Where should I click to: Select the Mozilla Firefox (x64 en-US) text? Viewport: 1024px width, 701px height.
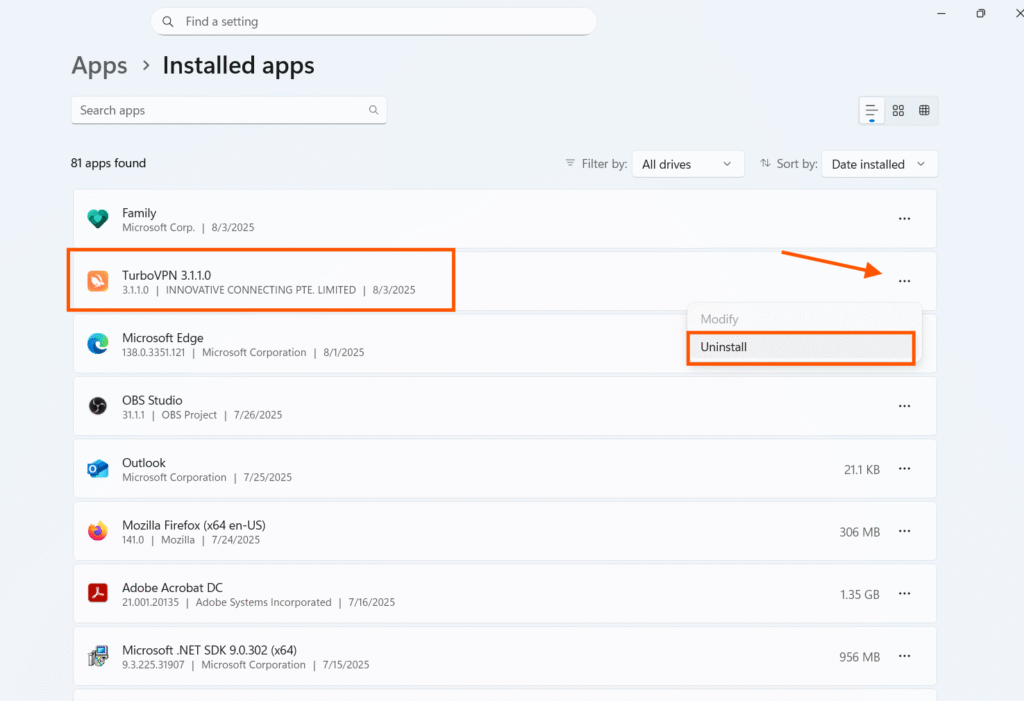pos(194,525)
